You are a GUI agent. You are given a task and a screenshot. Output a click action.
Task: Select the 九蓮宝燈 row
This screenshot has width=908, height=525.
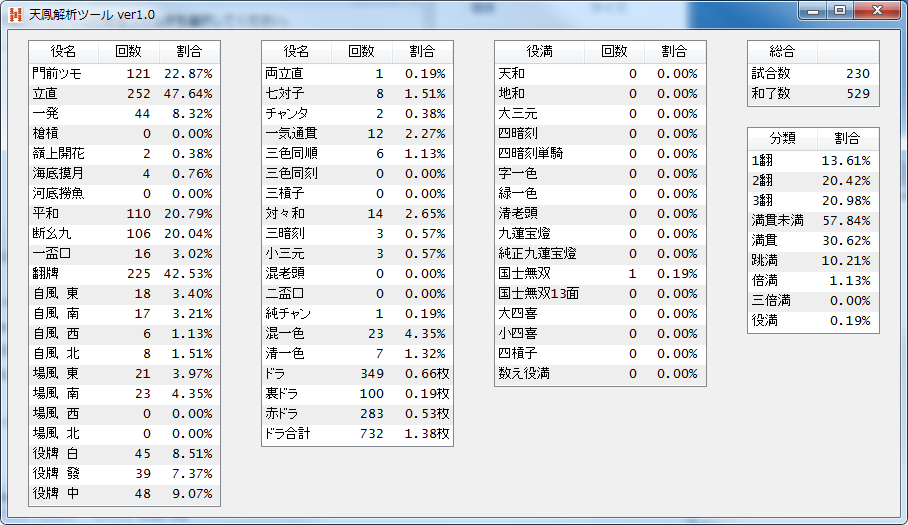(601, 234)
